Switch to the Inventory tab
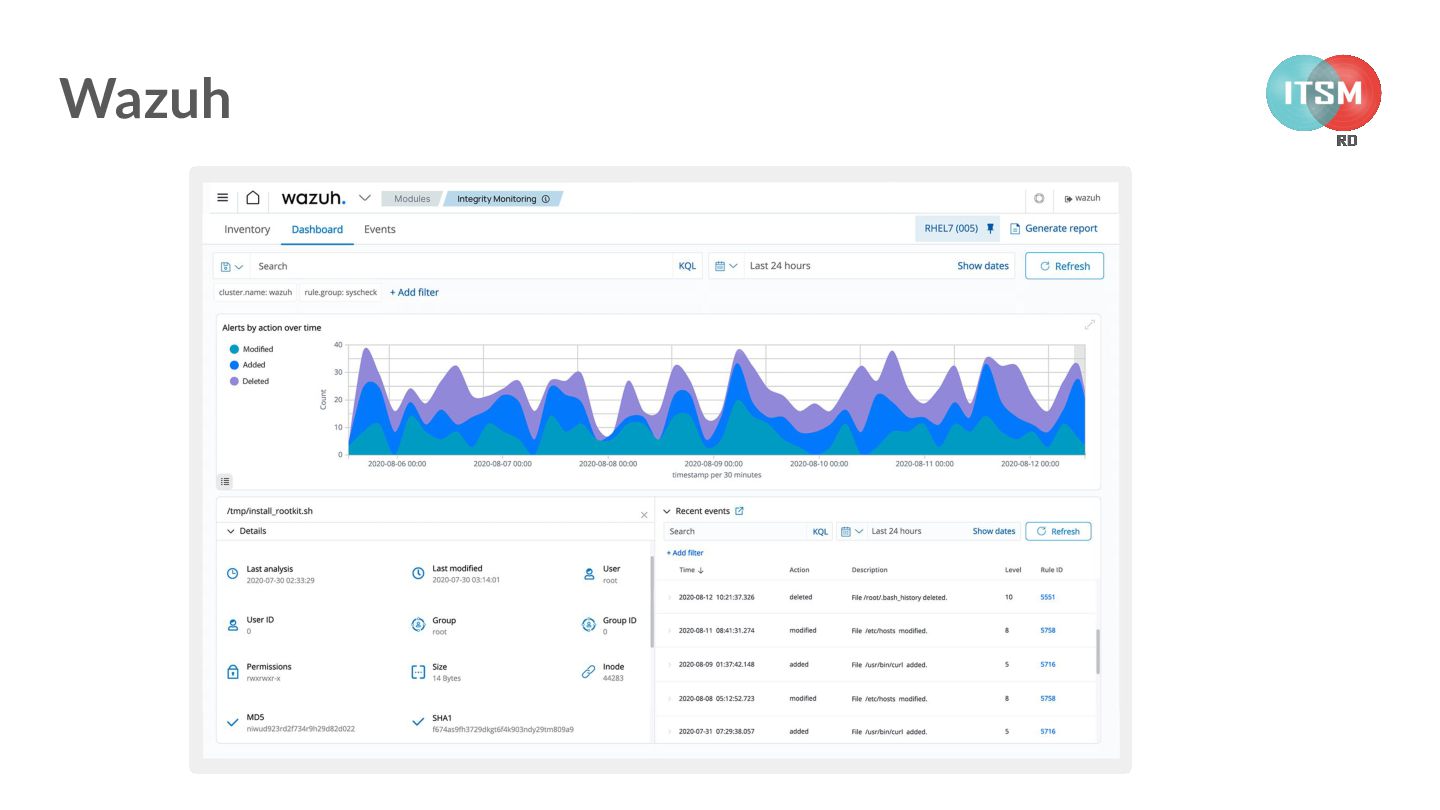 pos(247,229)
